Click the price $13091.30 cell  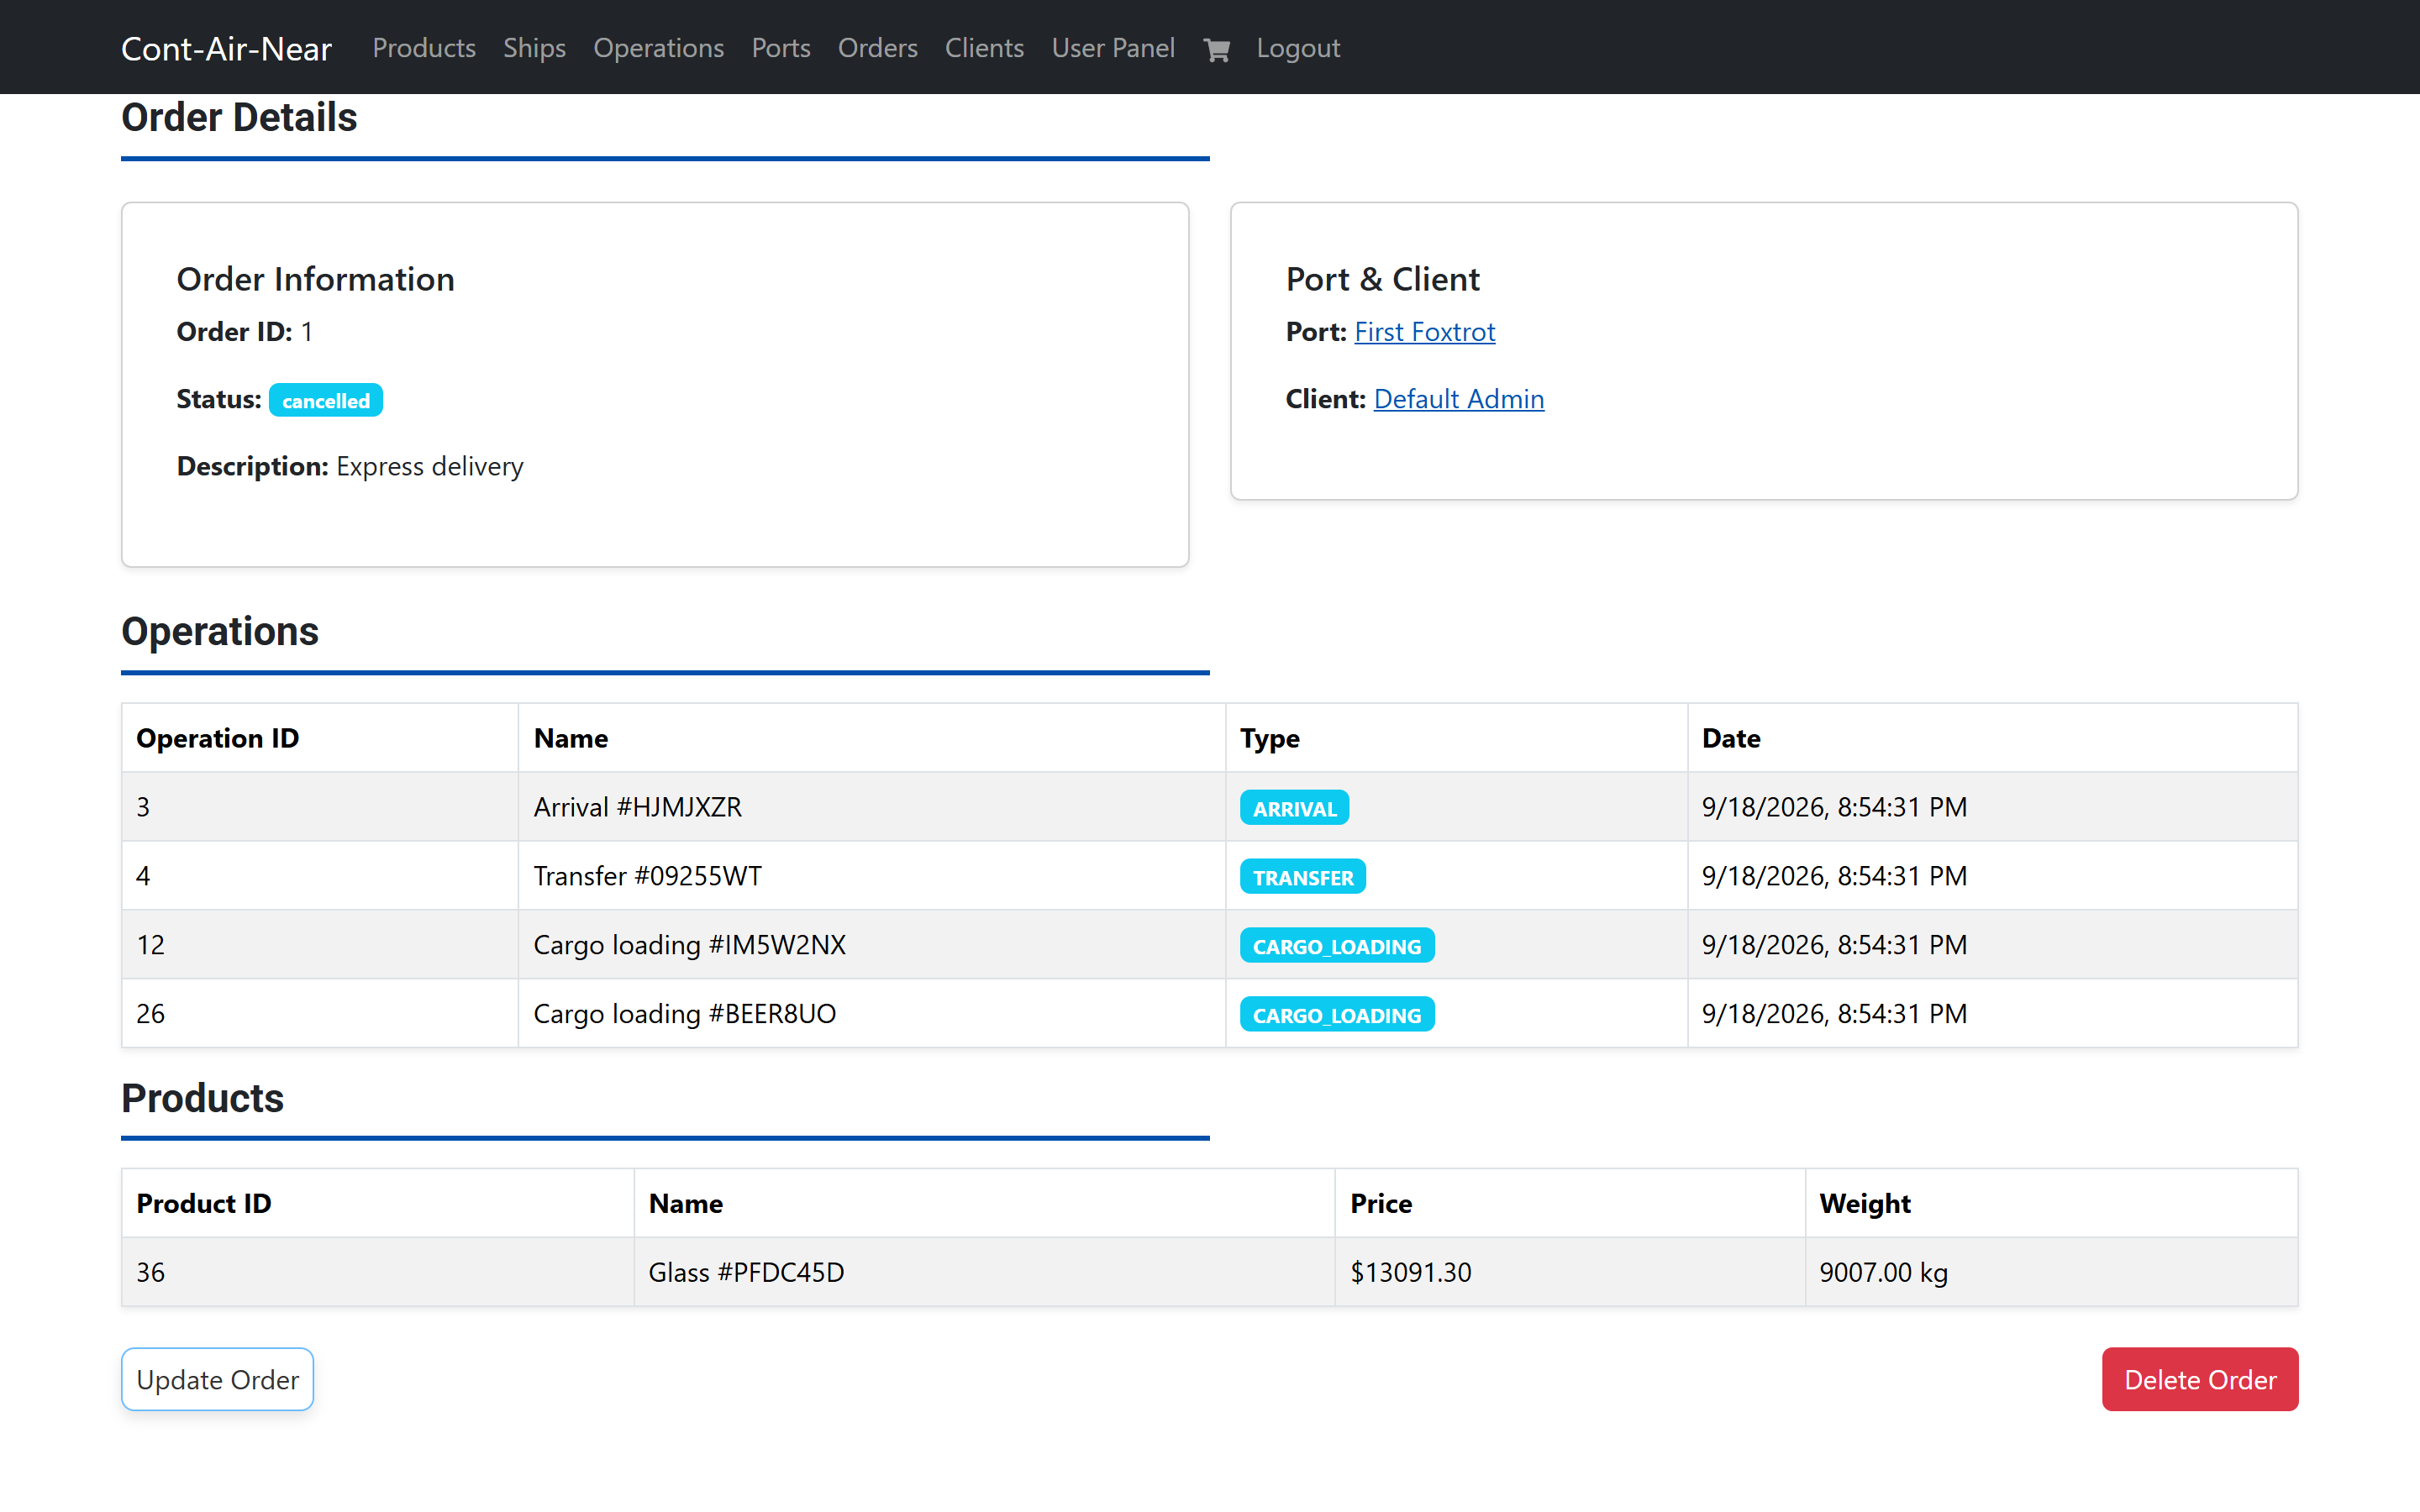click(1570, 1272)
